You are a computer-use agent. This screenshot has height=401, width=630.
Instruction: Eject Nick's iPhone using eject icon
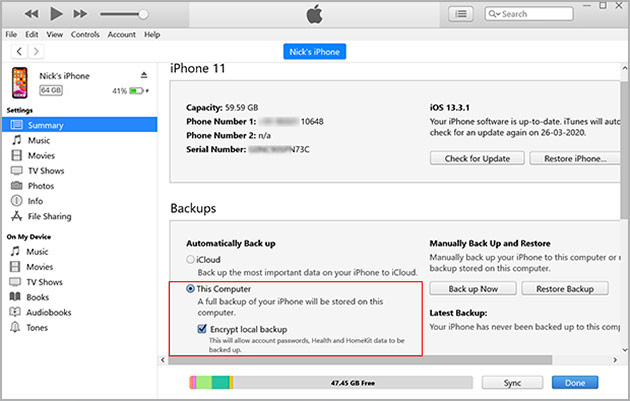point(144,75)
